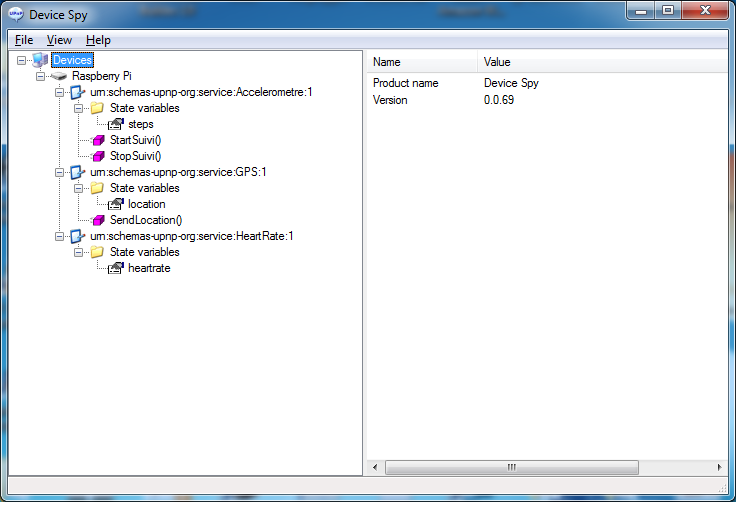Collapse the Accelerometre service node

[x=60, y=92]
